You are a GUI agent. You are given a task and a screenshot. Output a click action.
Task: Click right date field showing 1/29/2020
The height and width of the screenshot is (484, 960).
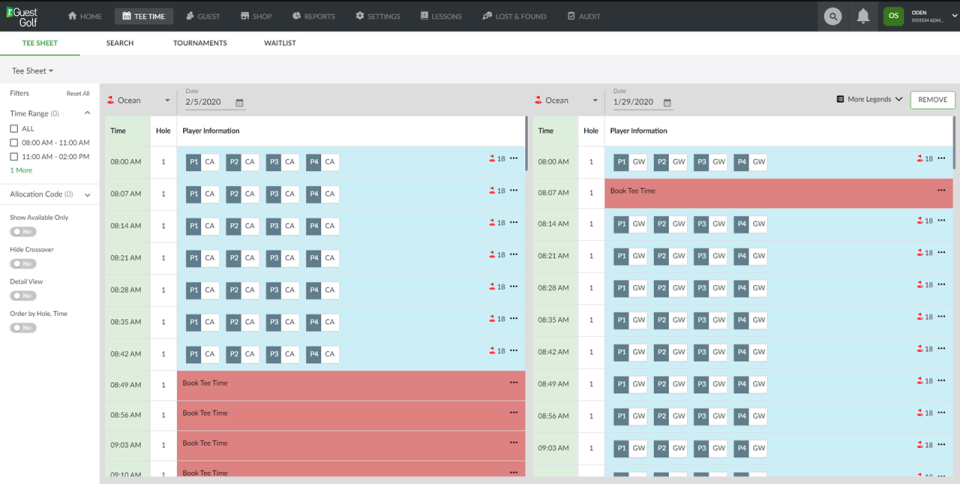point(643,102)
